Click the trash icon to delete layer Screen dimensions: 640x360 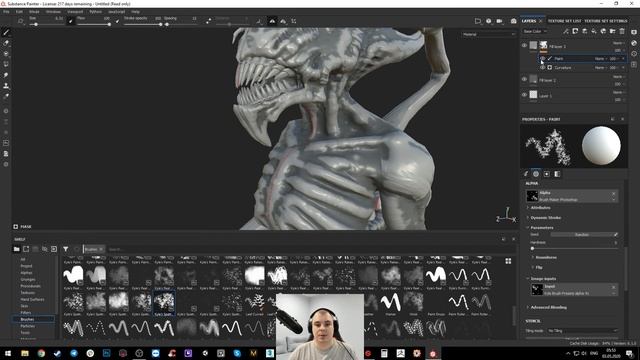(622, 31)
